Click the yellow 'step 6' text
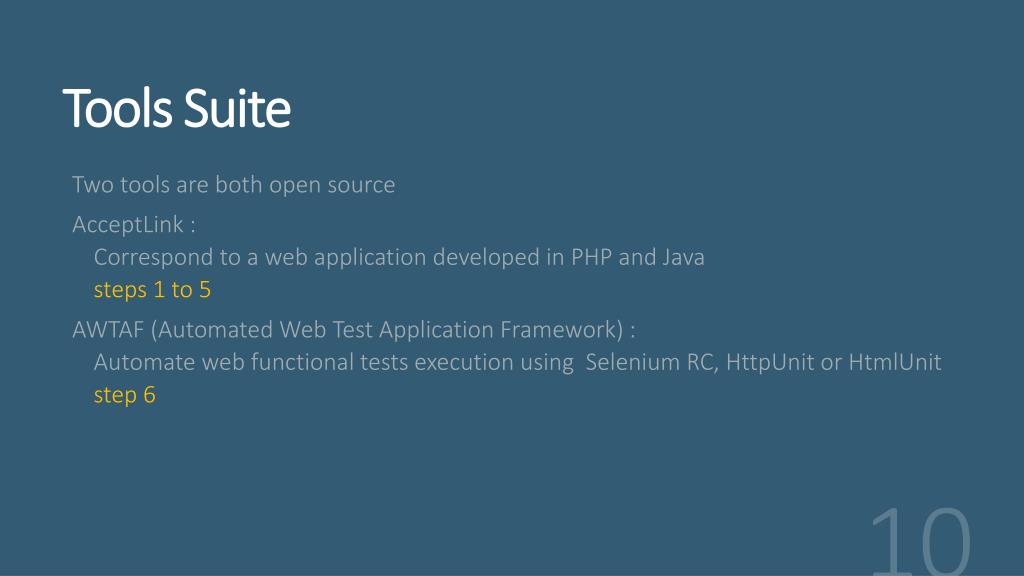Viewport: 1024px width, 576px height. coord(124,395)
